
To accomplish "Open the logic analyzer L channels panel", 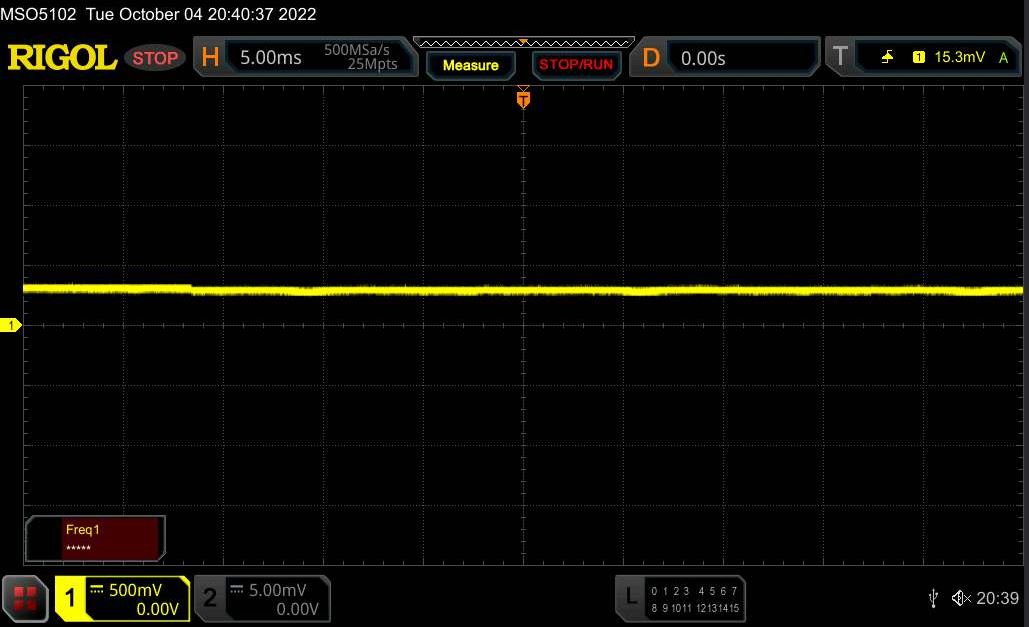I will [x=681, y=599].
